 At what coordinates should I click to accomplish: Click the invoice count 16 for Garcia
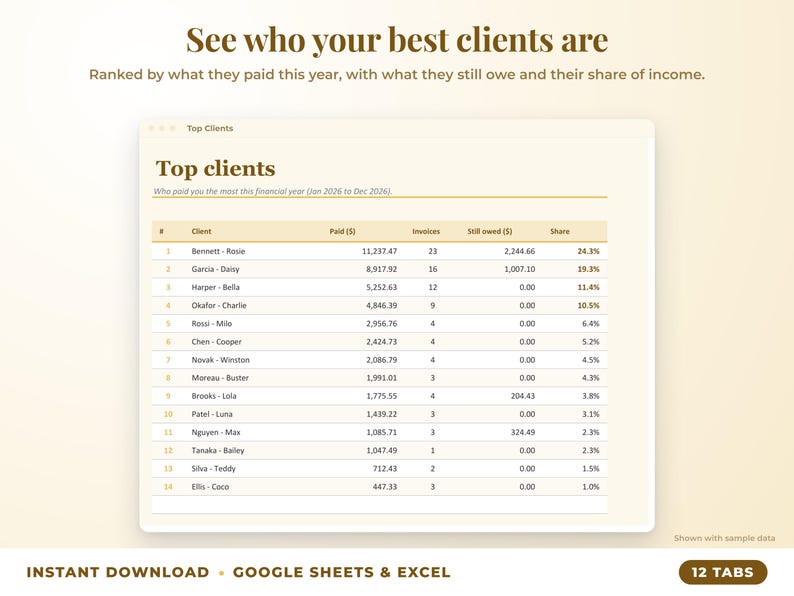coord(432,269)
